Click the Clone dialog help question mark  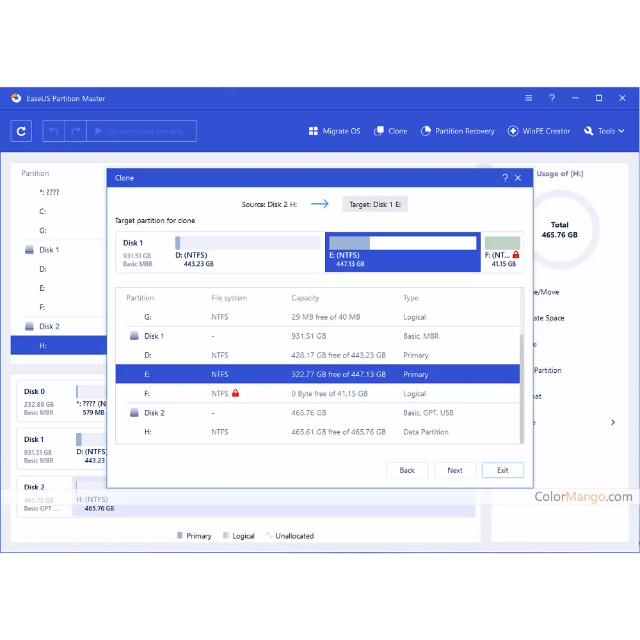[504, 178]
